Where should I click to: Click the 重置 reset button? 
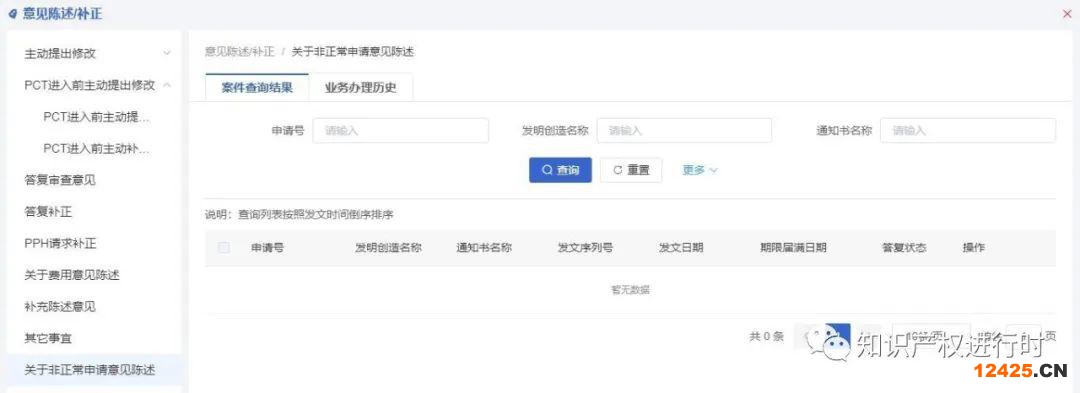tap(631, 170)
